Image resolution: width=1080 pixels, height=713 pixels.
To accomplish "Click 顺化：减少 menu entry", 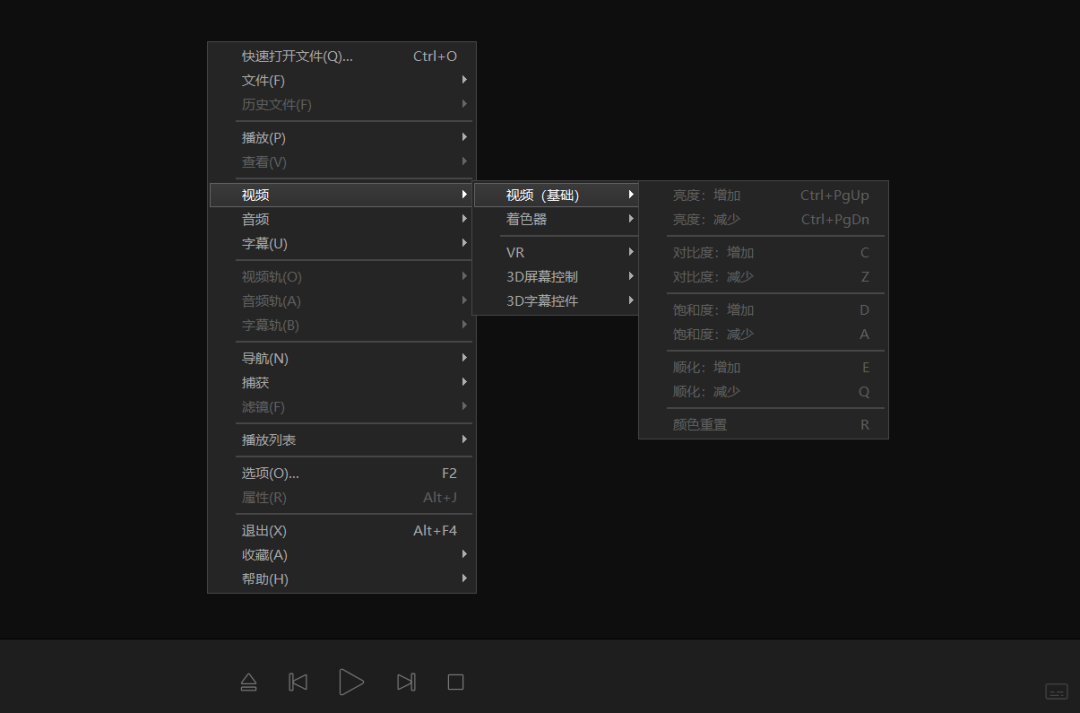I will coord(763,391).
